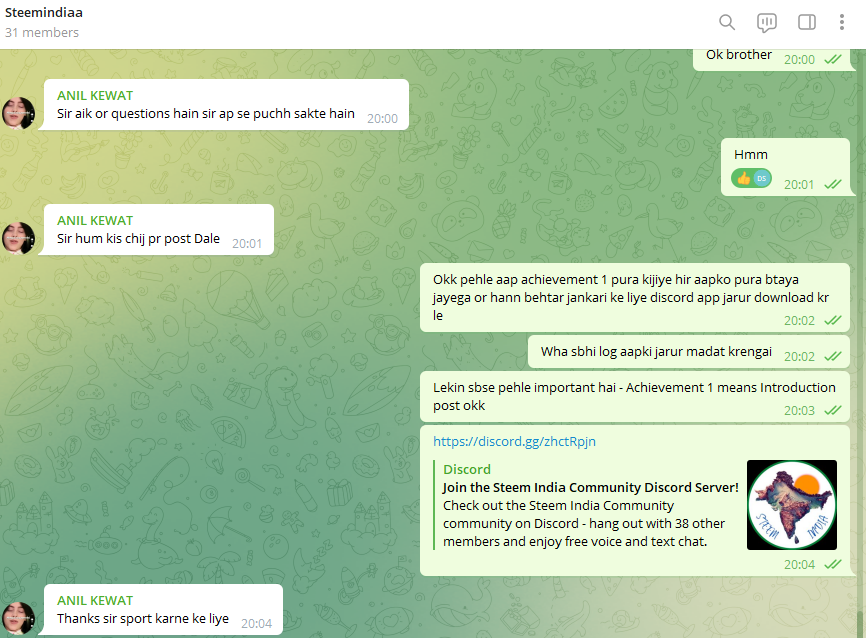866x638 pixels.
Task: Click ANIL KEWAT name above 'Thanks sir sport'
Action: (95, 600)
